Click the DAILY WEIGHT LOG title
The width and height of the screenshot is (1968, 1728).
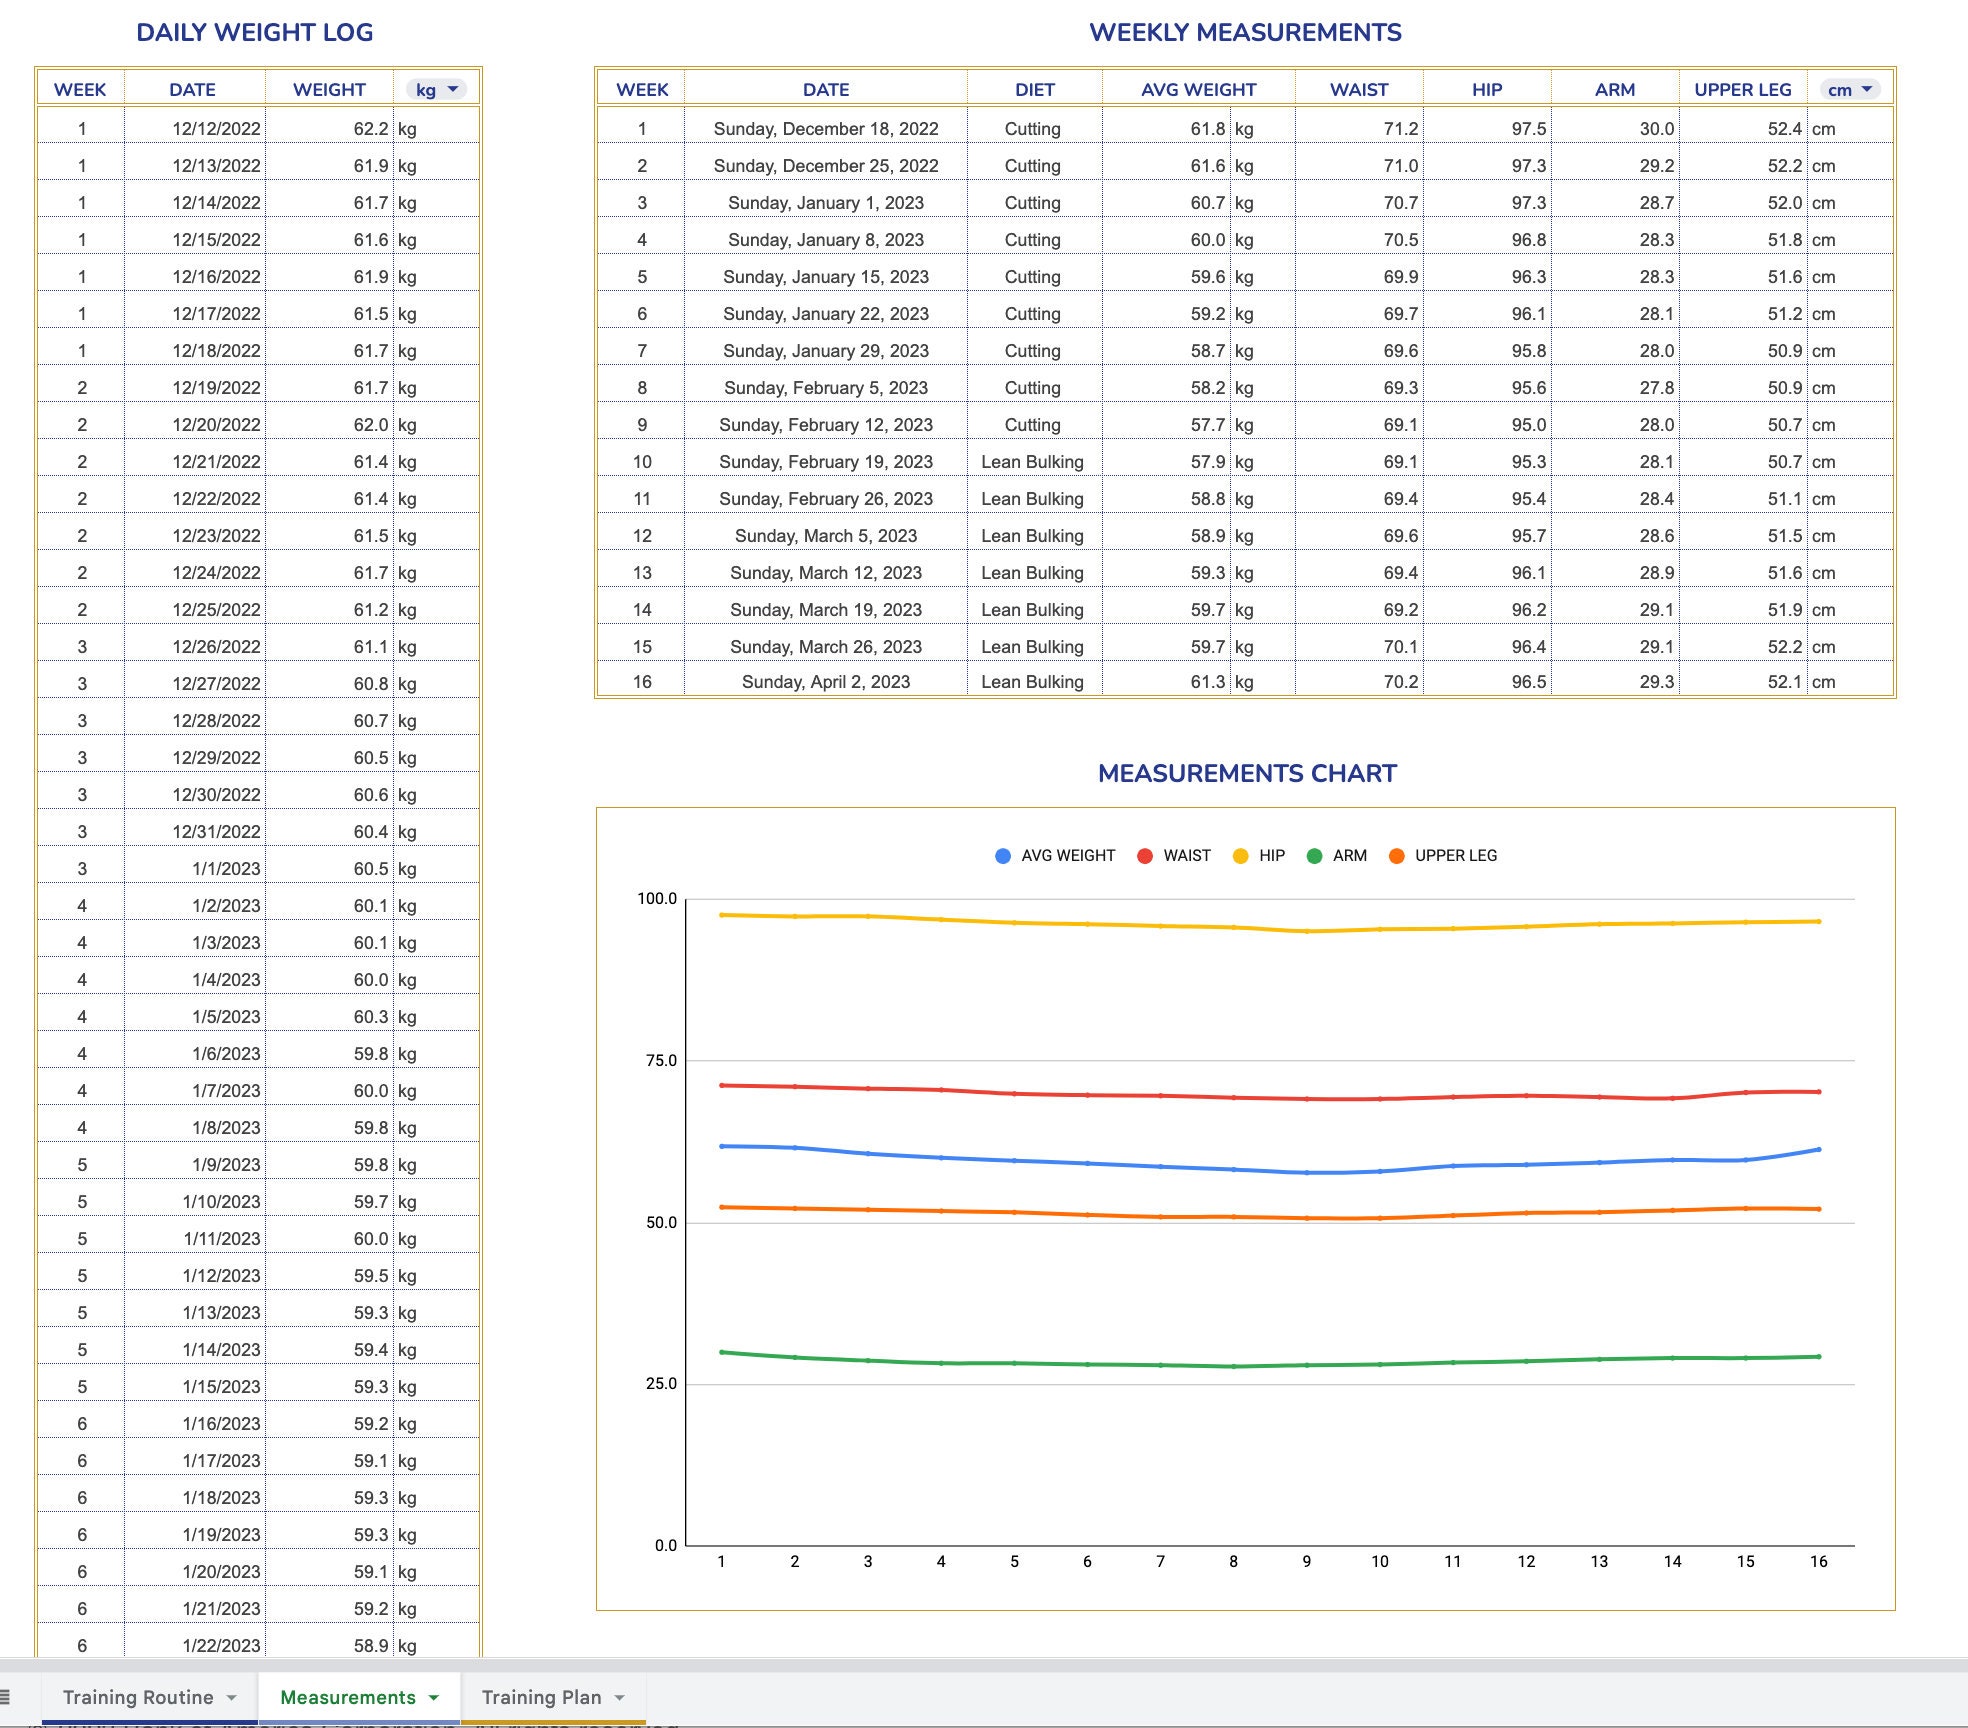255,31
